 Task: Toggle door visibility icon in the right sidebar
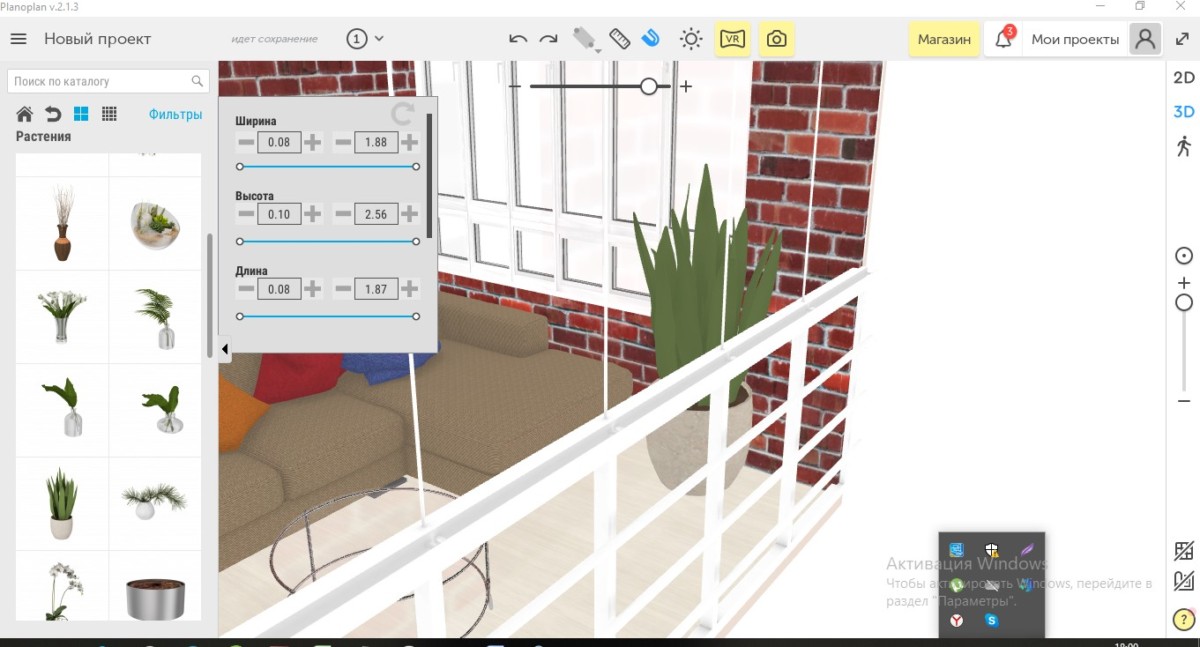click(1184, 580)
